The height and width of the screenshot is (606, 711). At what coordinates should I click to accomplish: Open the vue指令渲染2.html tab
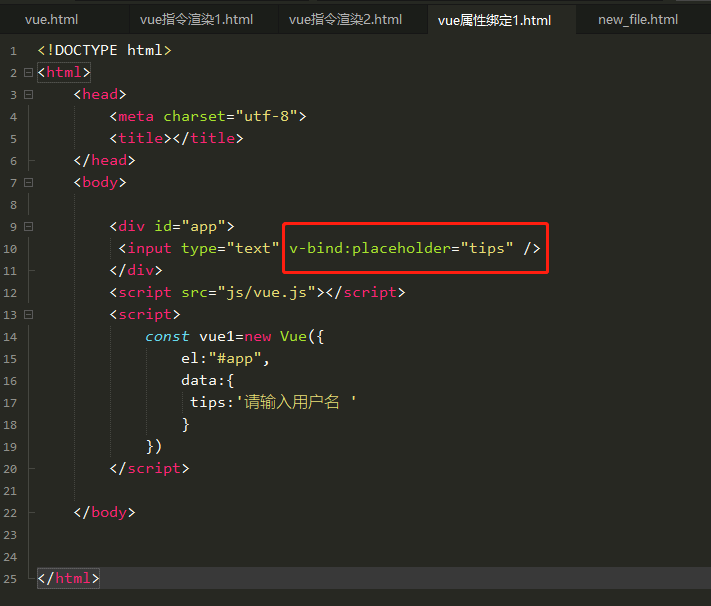click(345, 20)
